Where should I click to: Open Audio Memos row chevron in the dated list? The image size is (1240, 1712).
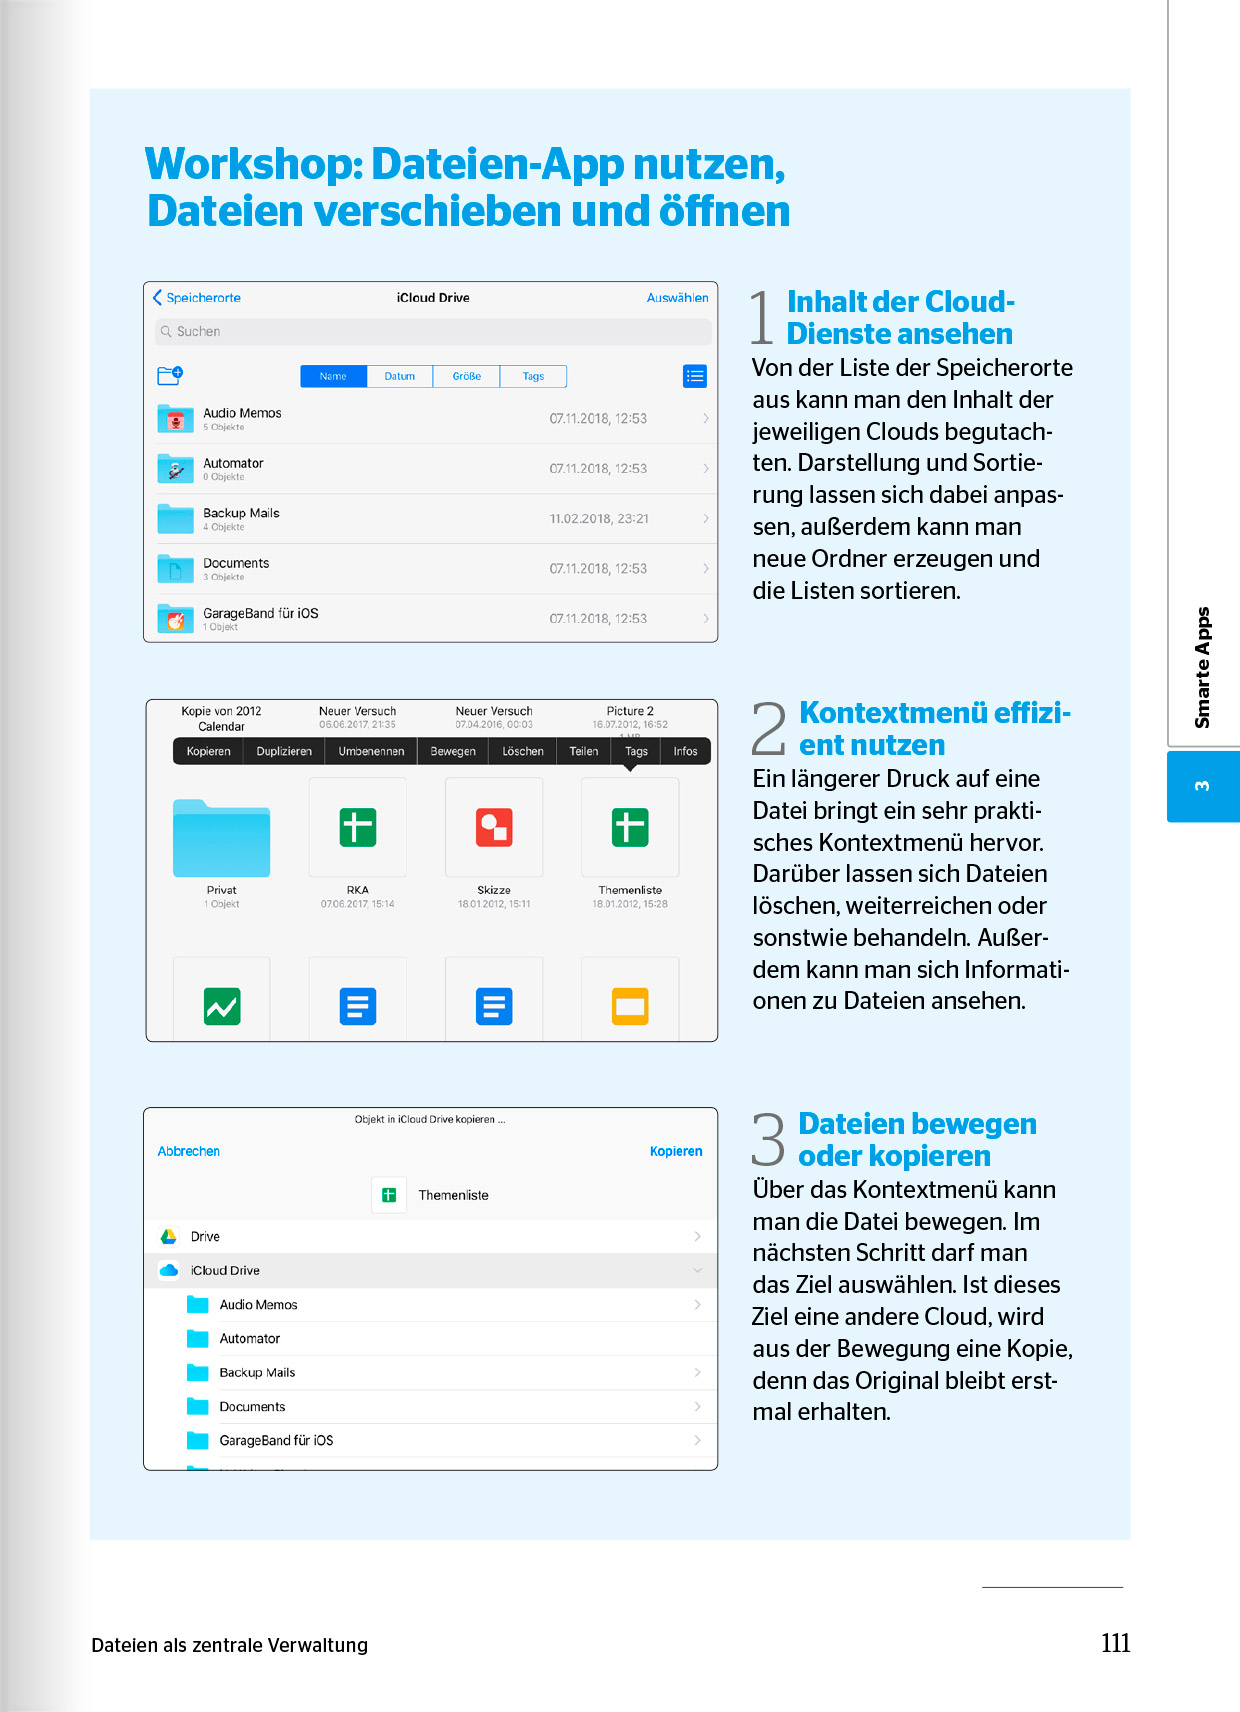coord(705,418)
